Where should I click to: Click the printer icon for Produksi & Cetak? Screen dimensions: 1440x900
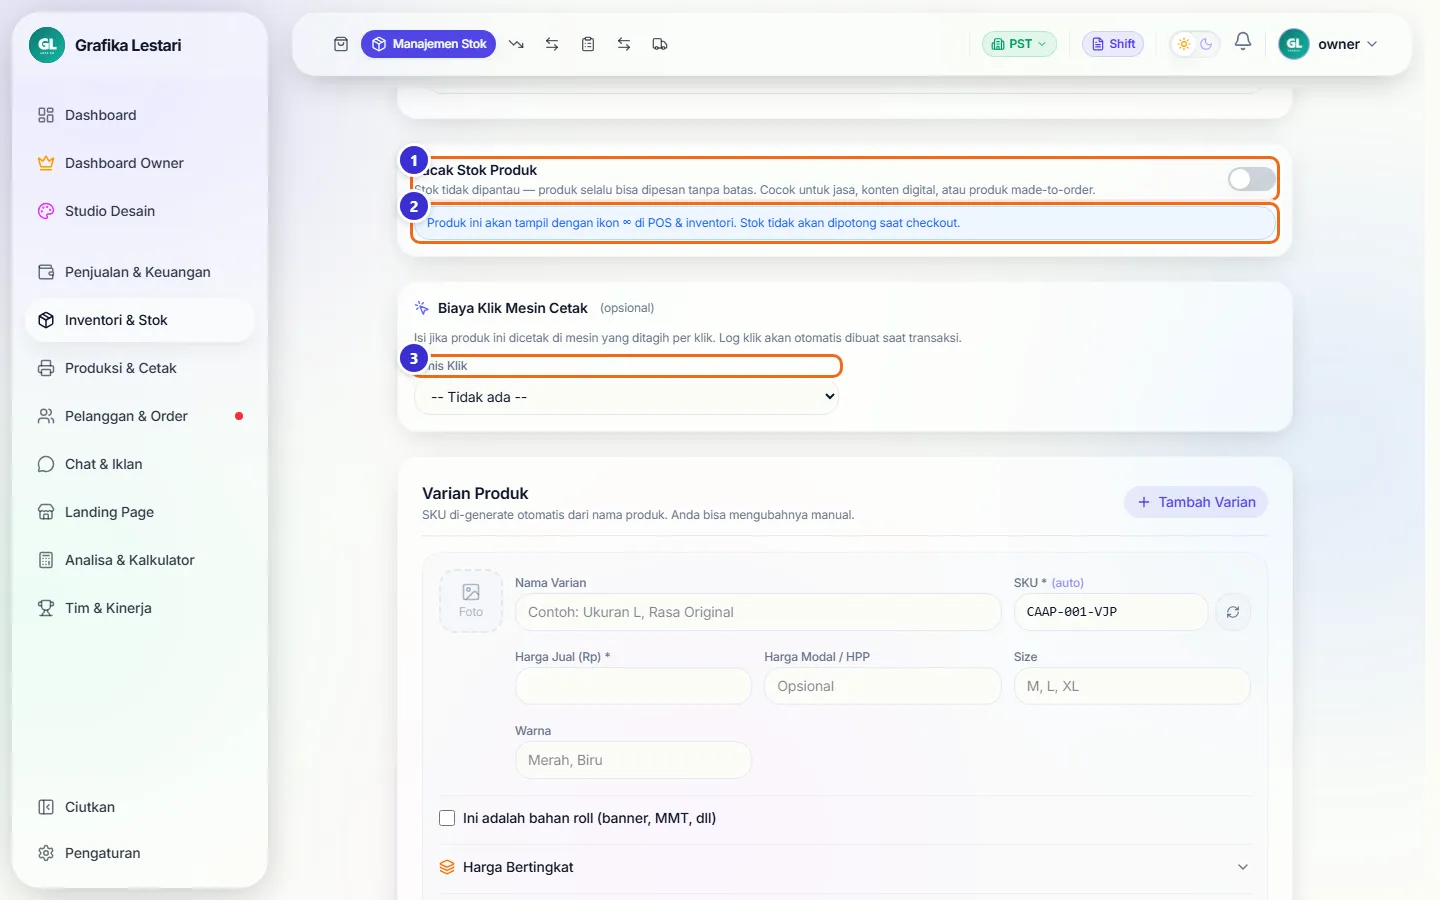(46, 368)
